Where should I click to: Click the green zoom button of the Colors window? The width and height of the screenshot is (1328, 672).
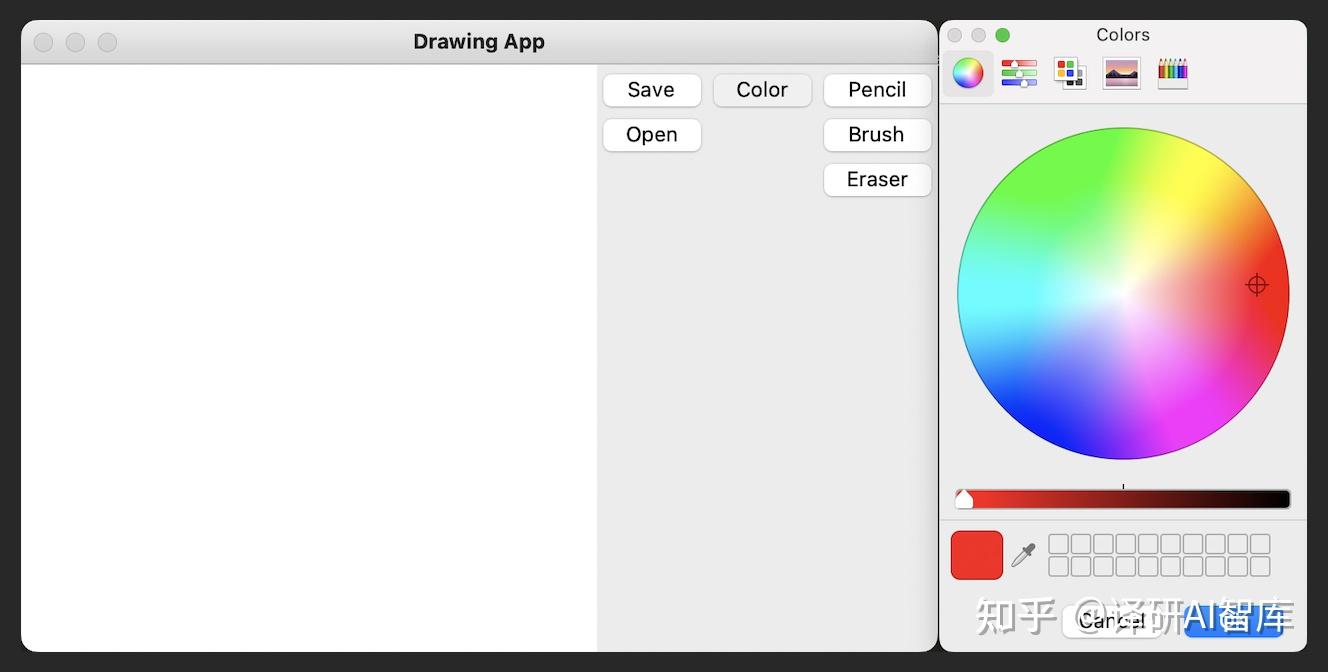(x=1003, y=35)
